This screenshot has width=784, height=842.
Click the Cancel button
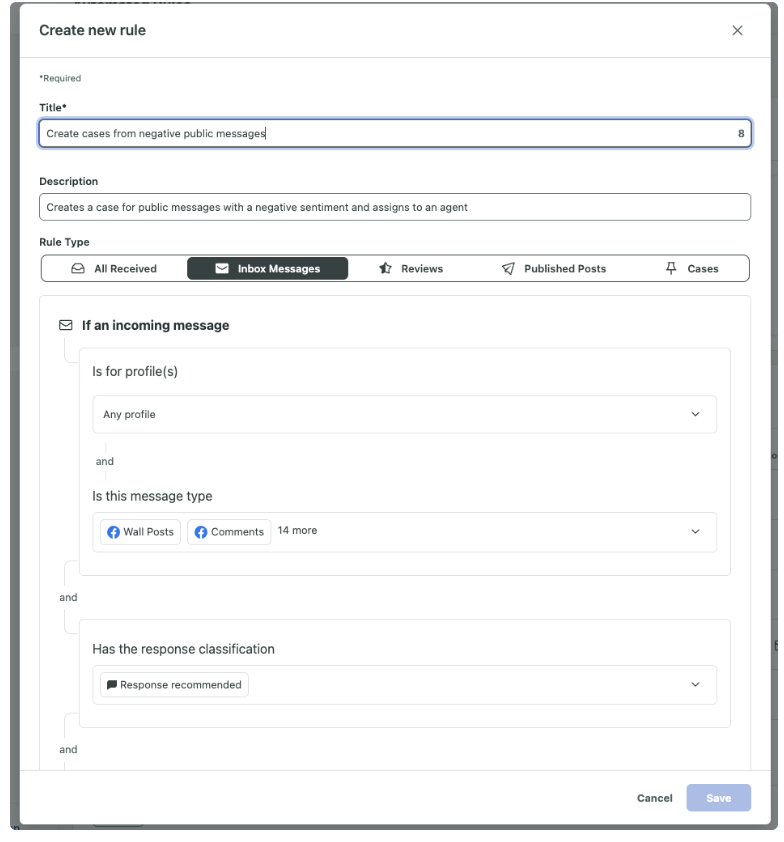tap(654, 798)
